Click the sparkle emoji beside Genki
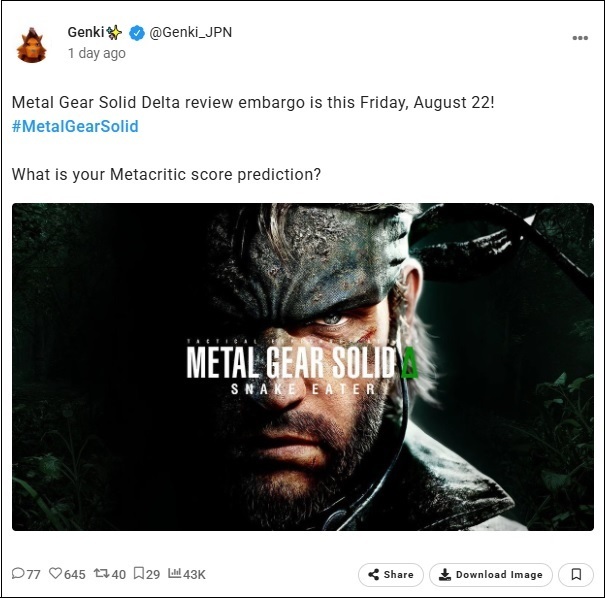Image resolution: width=605 pixels, height=598 pixels. pyautogui.click(x=114, y=32)
